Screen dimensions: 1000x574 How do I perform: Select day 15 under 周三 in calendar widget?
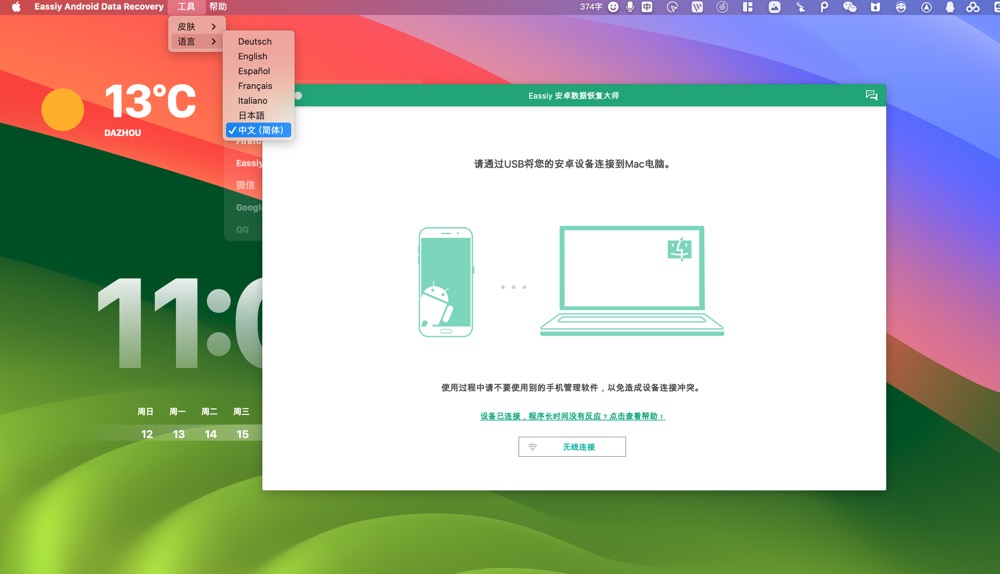[x=242, y=434]
